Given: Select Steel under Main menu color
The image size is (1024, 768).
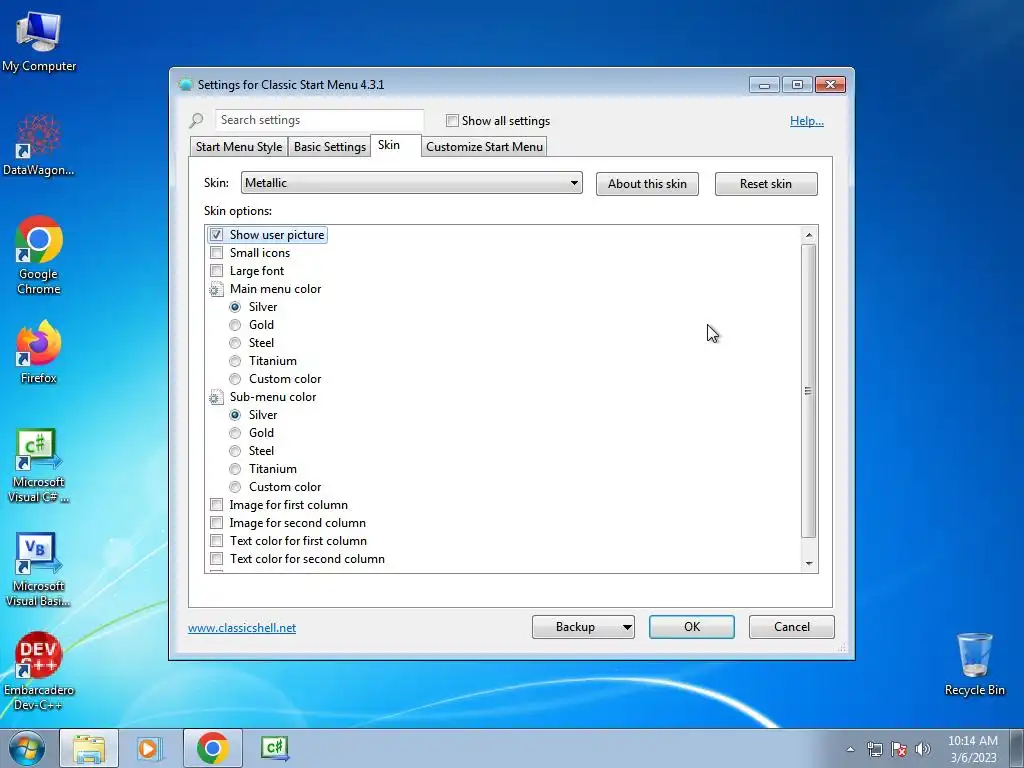Looking at the screenshot, I should [235, 343].
